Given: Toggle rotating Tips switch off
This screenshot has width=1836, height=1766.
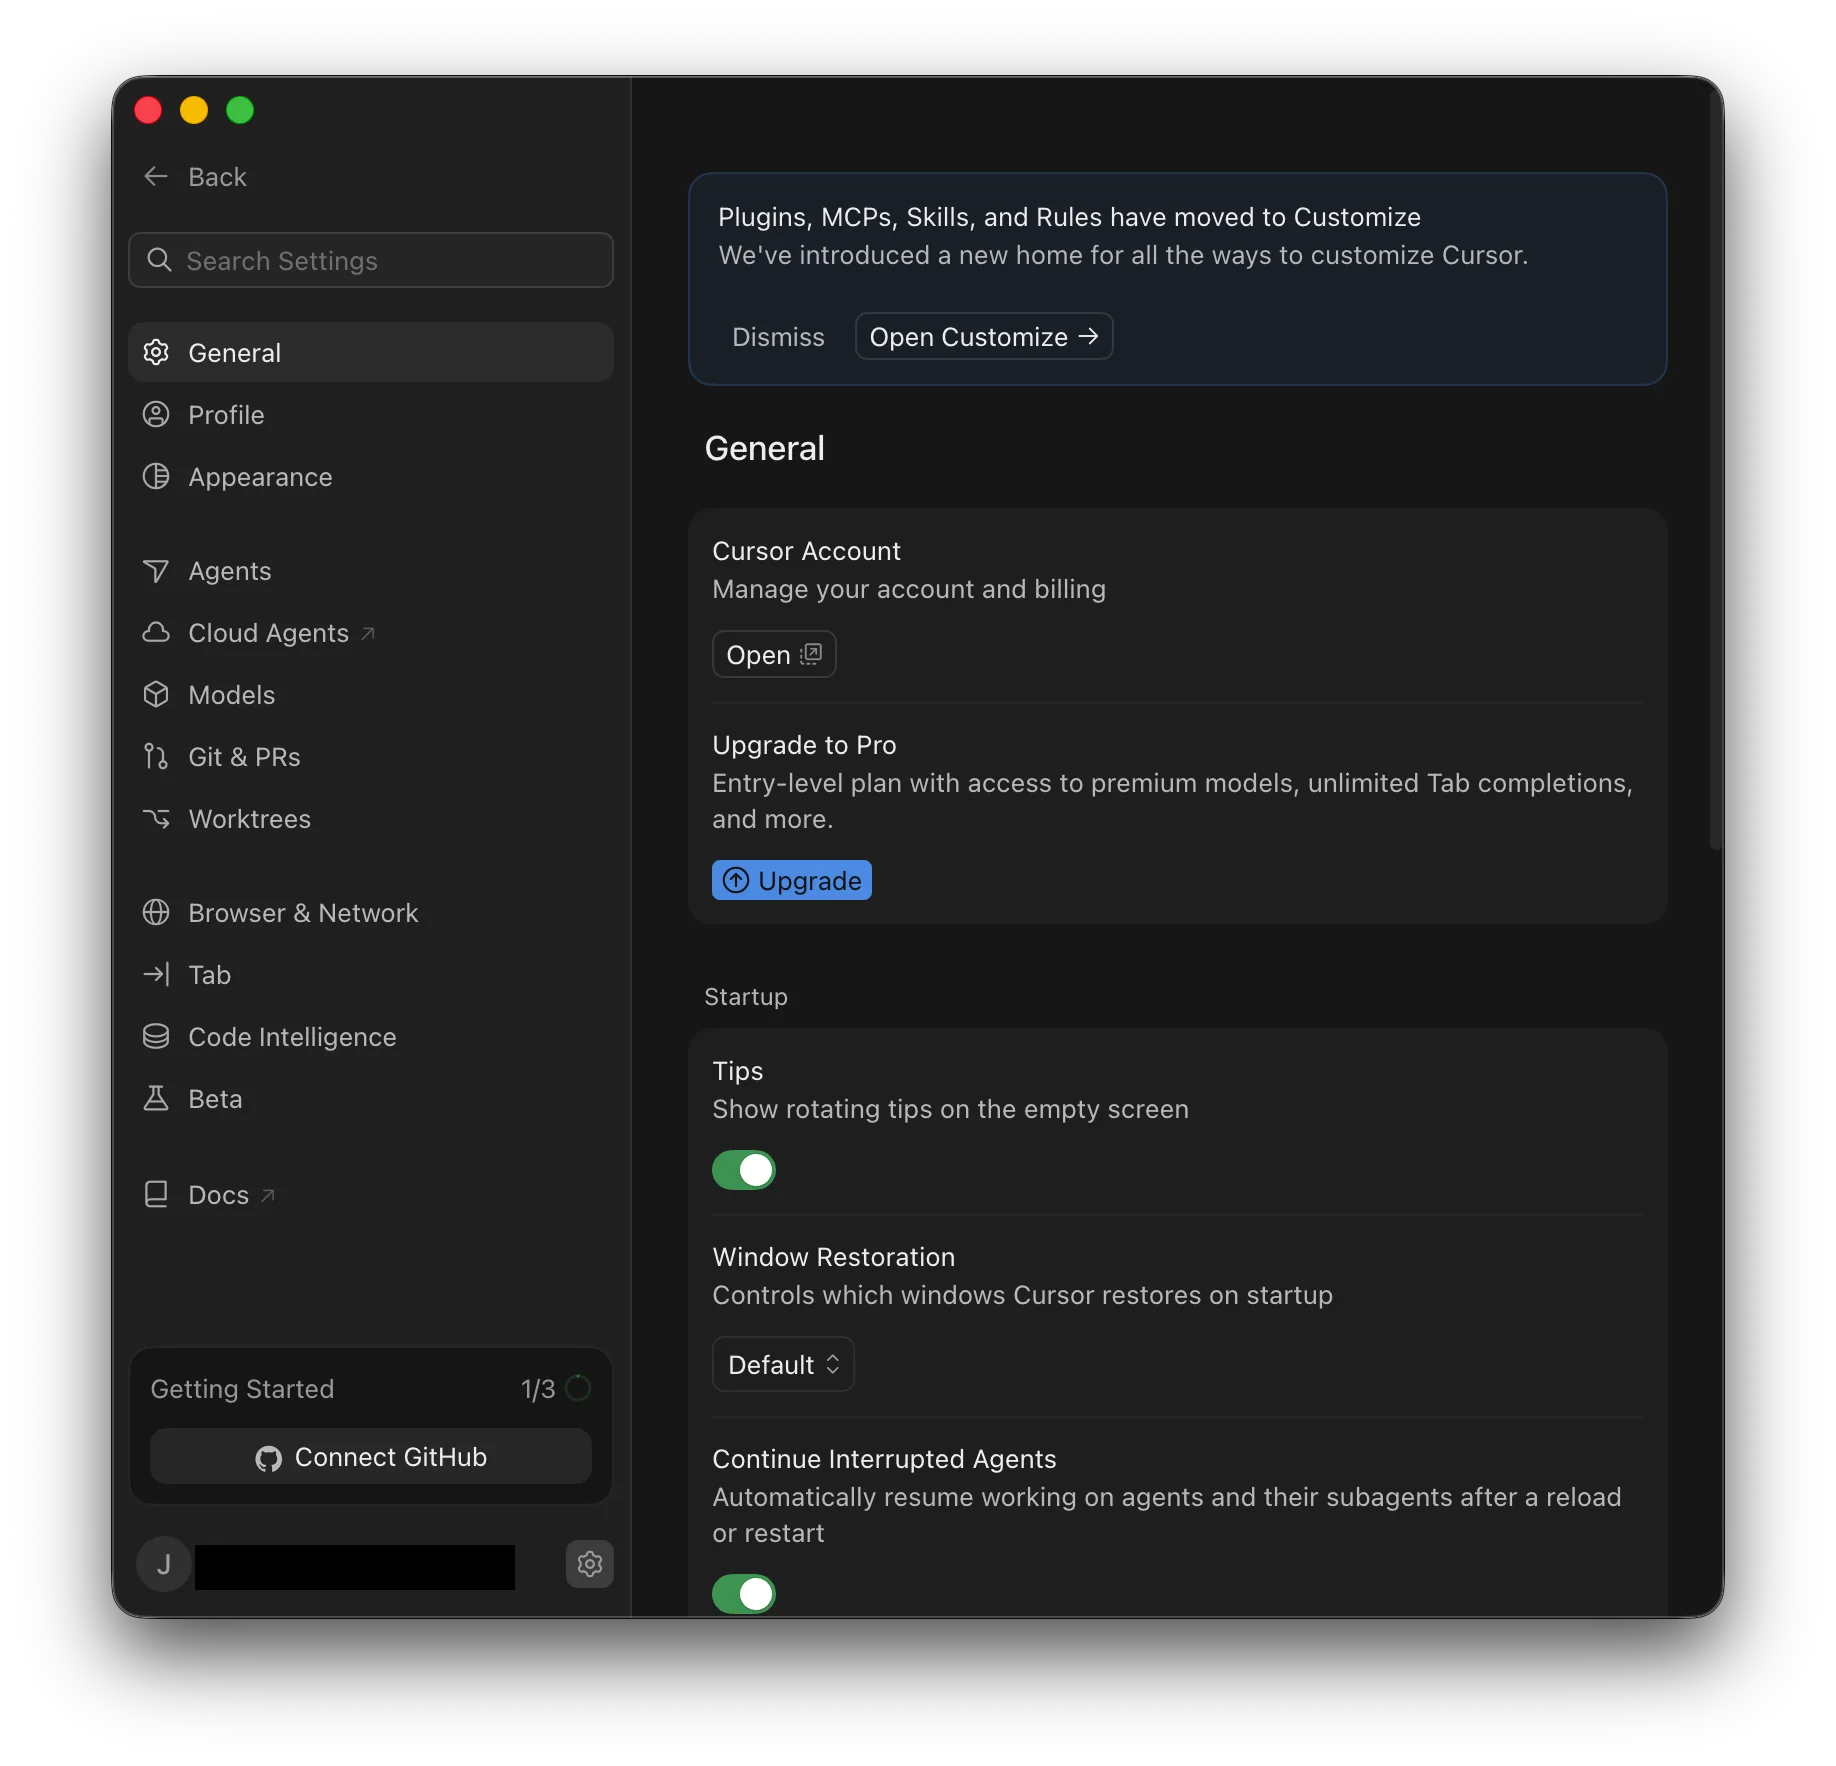Looking at the screenshot, I should point(744,1169).
